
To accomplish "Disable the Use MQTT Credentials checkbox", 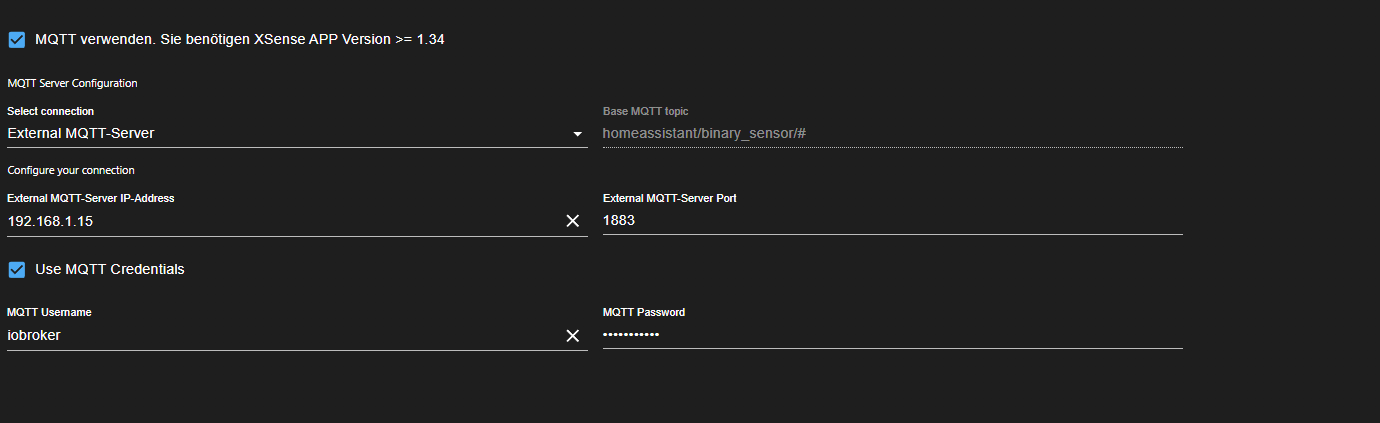I will (16, 270).
